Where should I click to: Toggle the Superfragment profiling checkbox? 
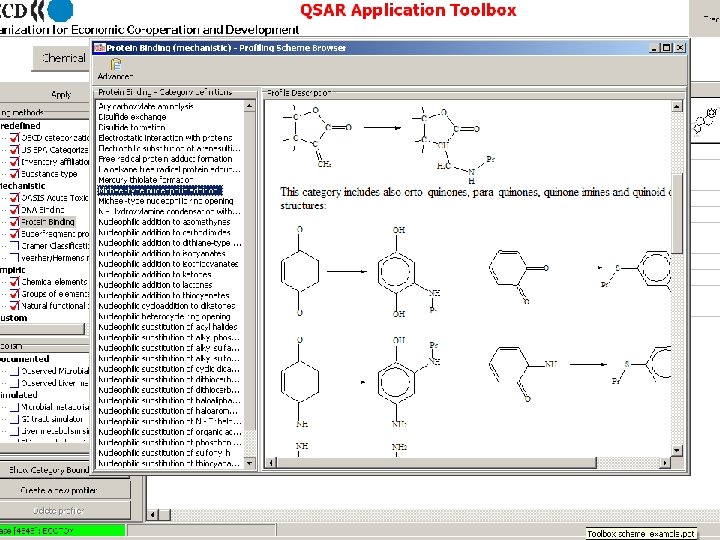tap(15, 234)
